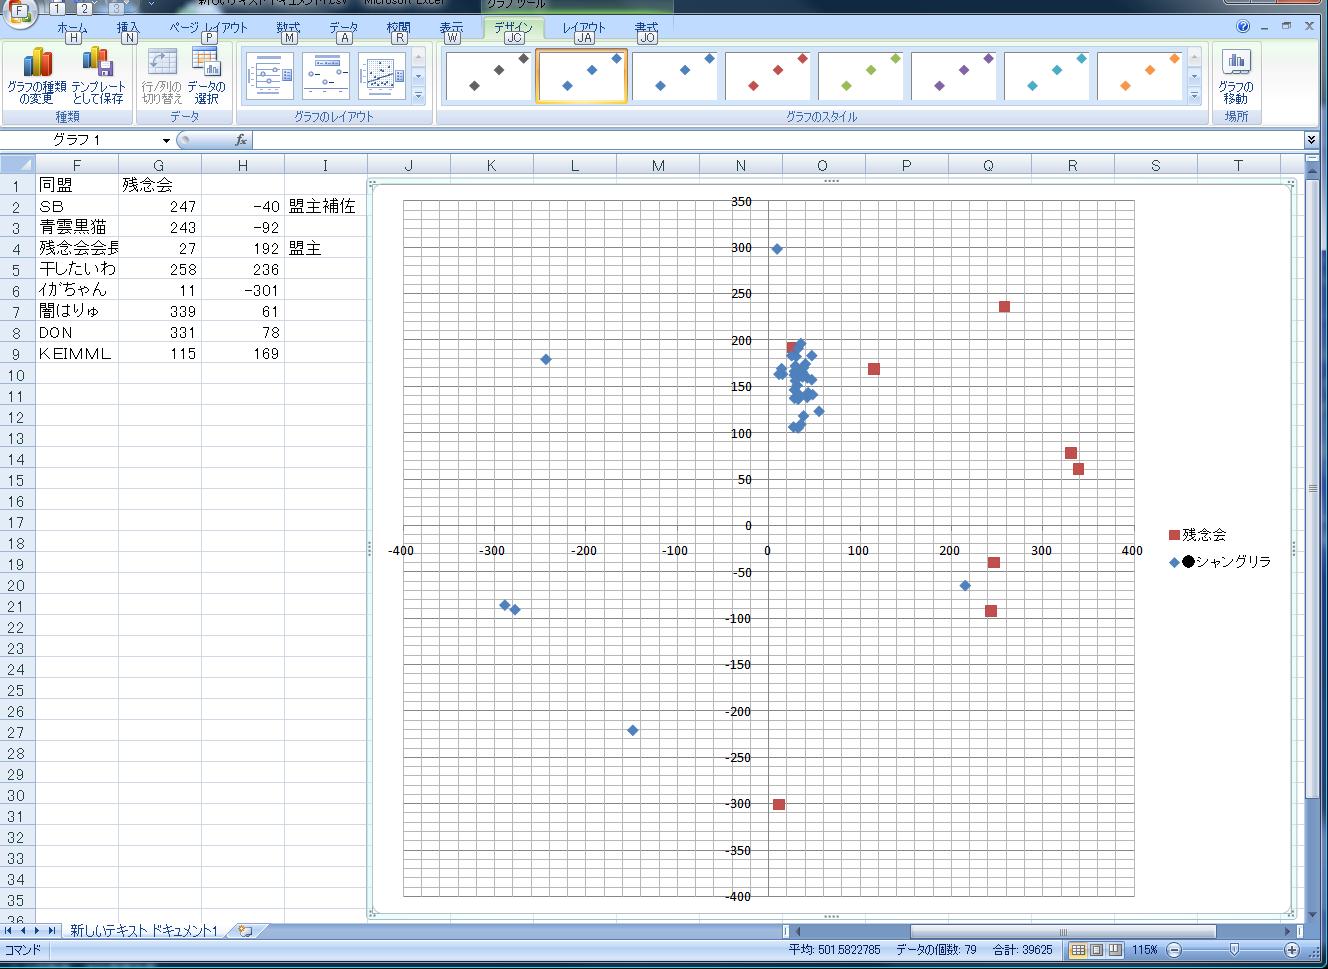Expand the chart layouts gallery more arrow
This screenshot has height=969, width=1328.
point(418,96)
